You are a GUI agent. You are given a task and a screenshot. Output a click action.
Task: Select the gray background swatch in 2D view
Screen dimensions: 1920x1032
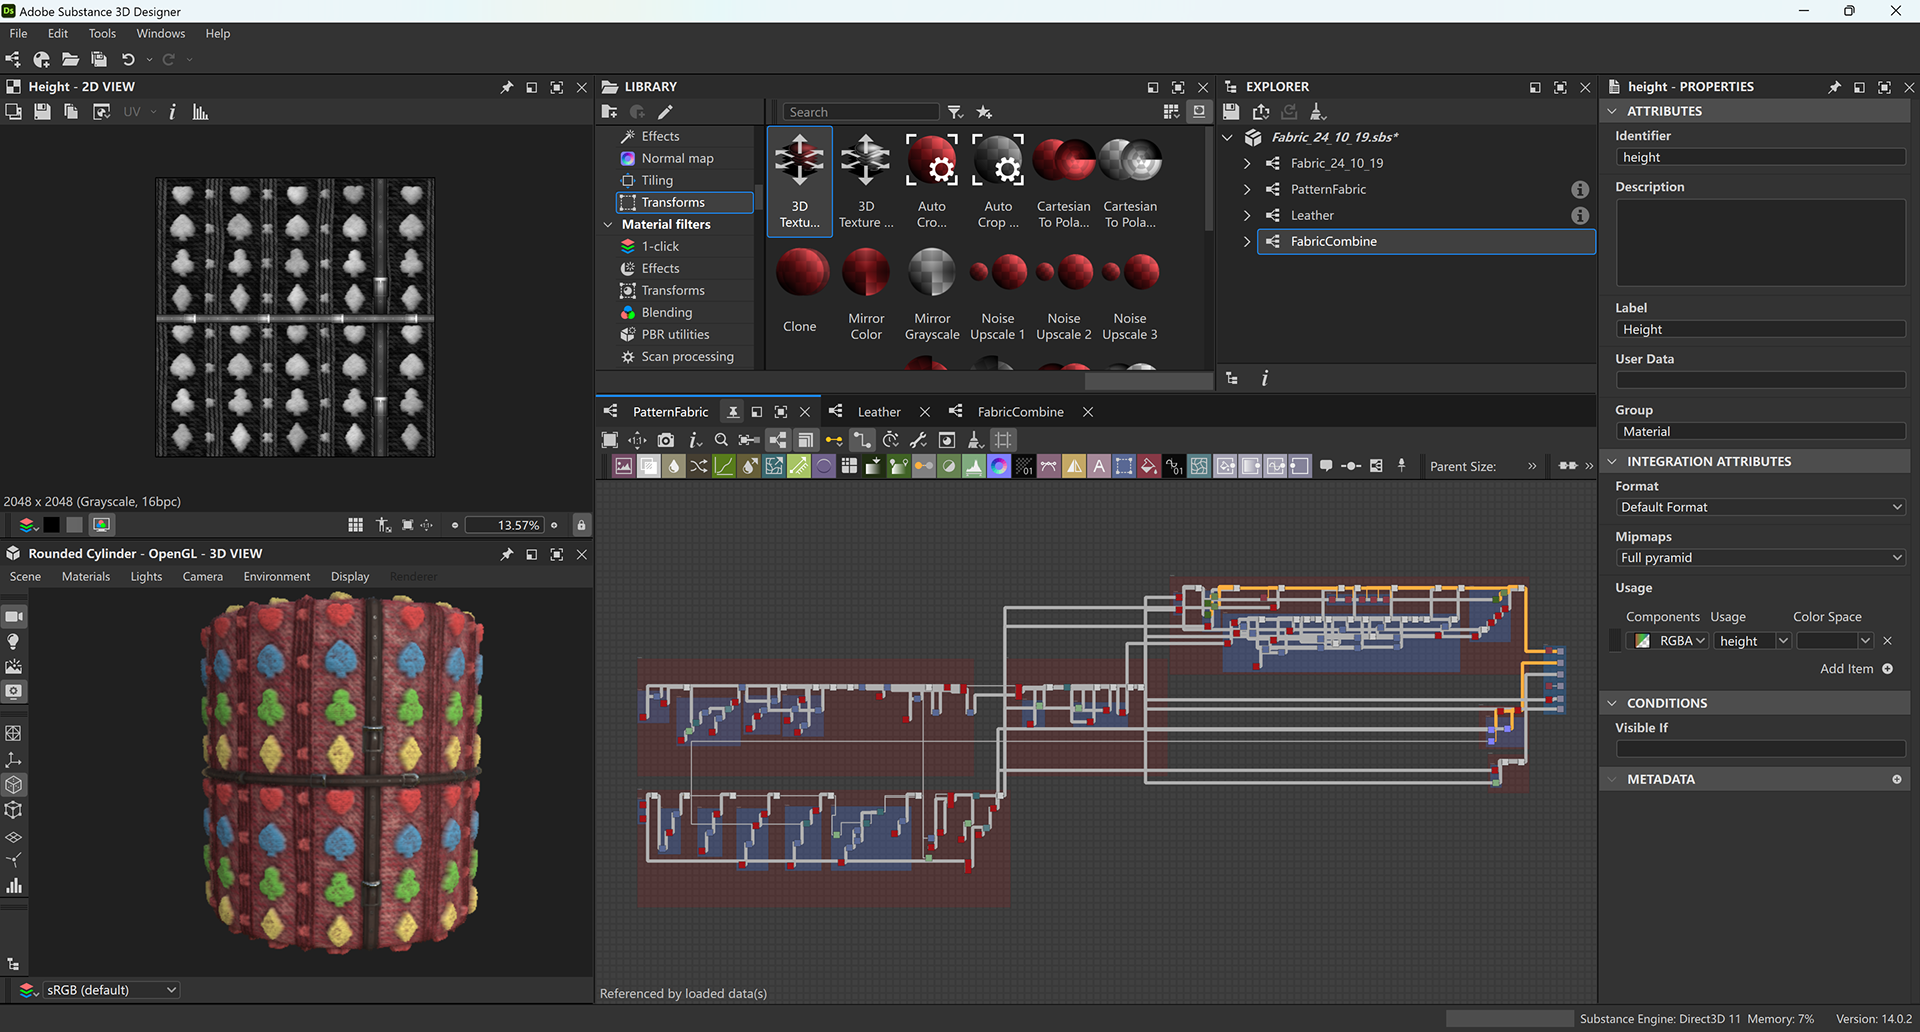[75, 525]
